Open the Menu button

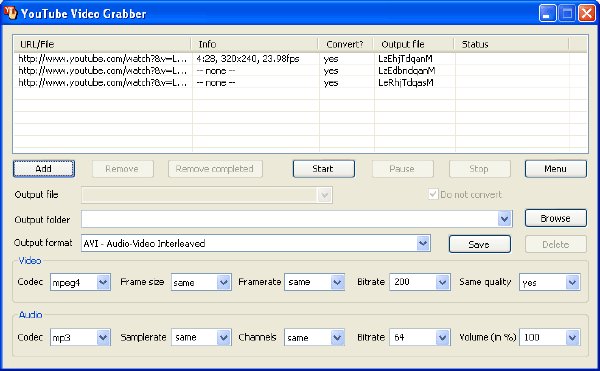pos(556,169)
